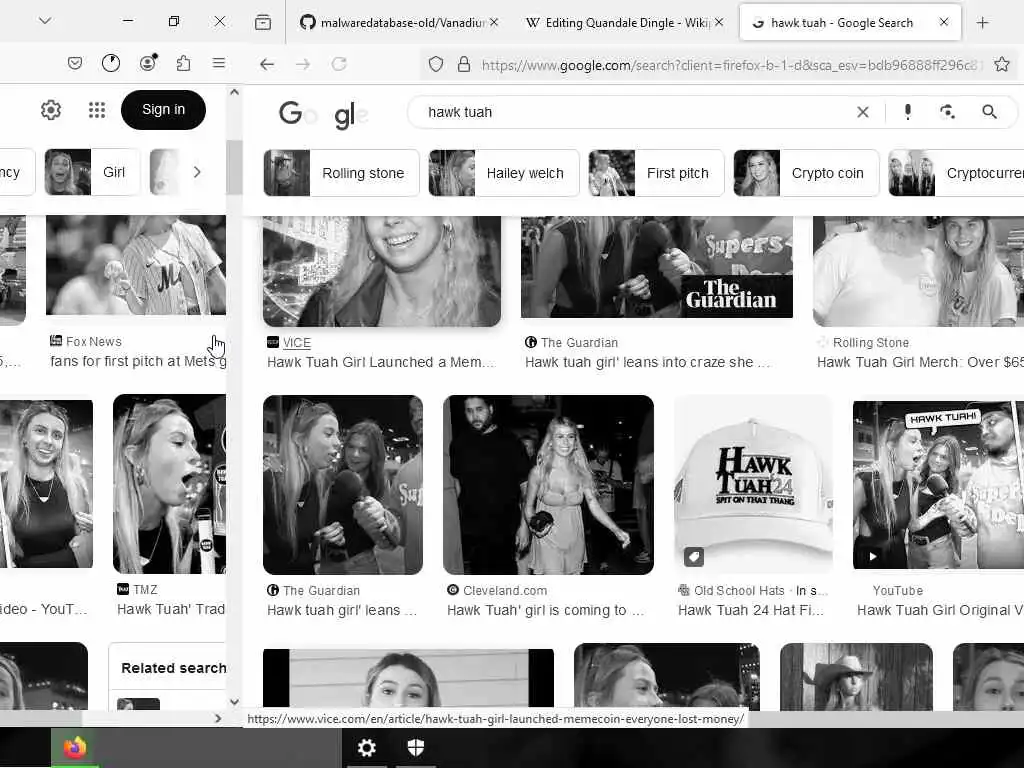Open Hawk Tuah 24 hat product image
This screenshot has height=768, width=1024.
click(753, 485)
